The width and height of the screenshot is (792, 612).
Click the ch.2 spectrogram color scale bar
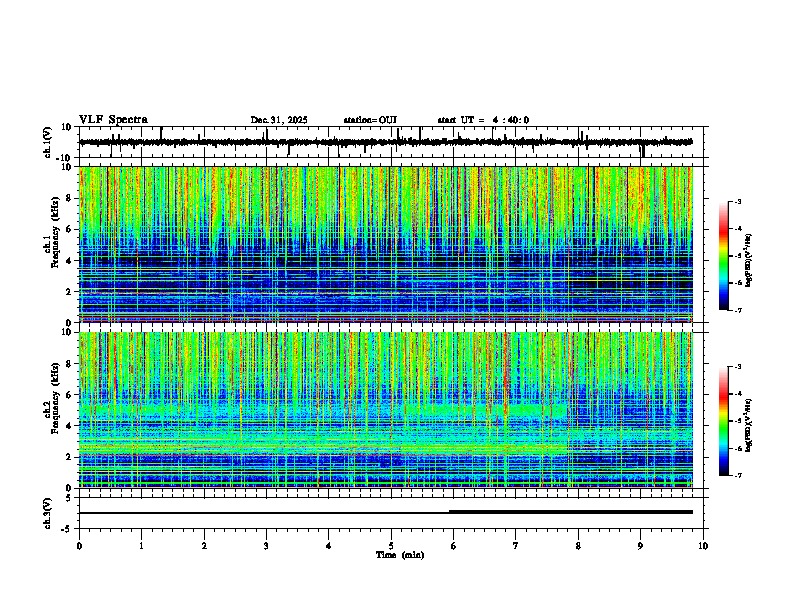(723, 421)
